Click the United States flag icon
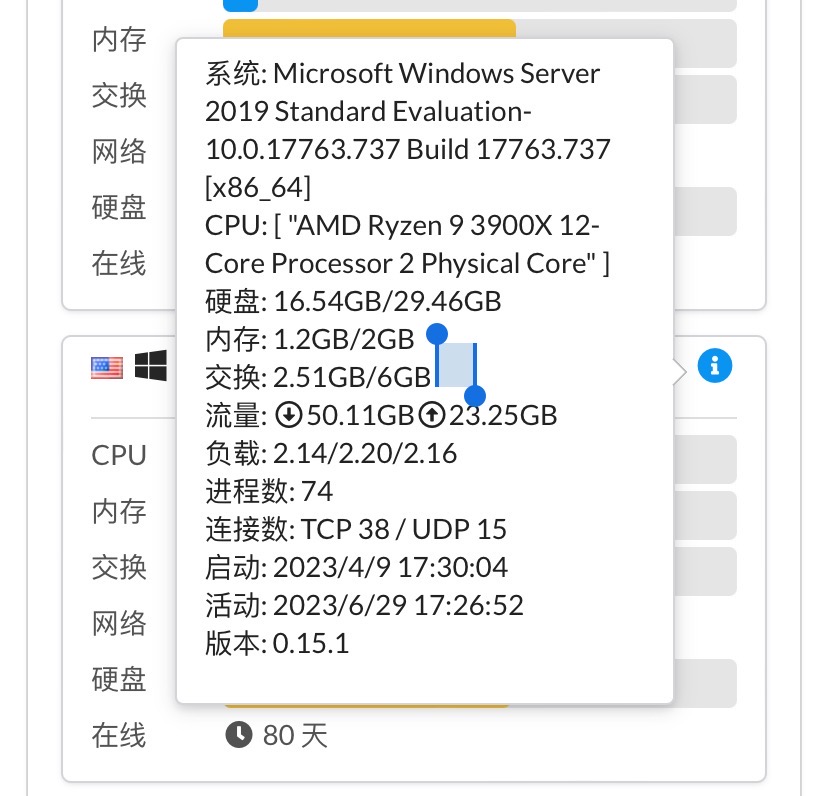This screenshot has height=796, width=828. click(x=107, y=367)
